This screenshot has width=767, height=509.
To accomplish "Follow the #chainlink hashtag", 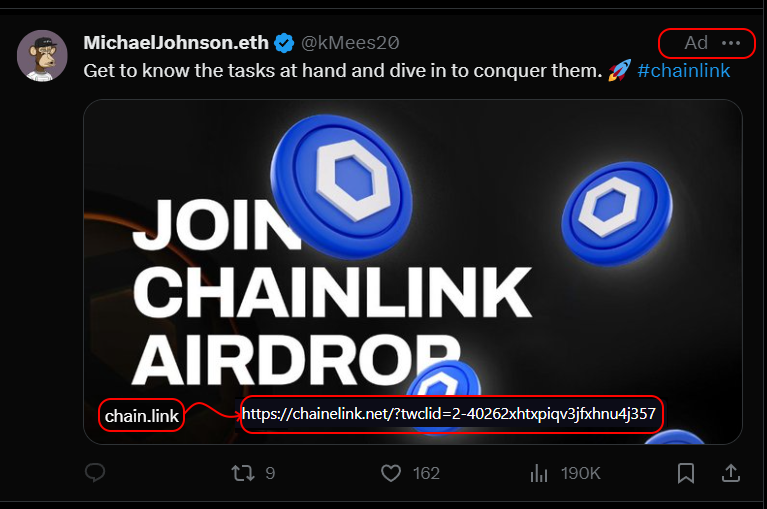I will 683,71.
